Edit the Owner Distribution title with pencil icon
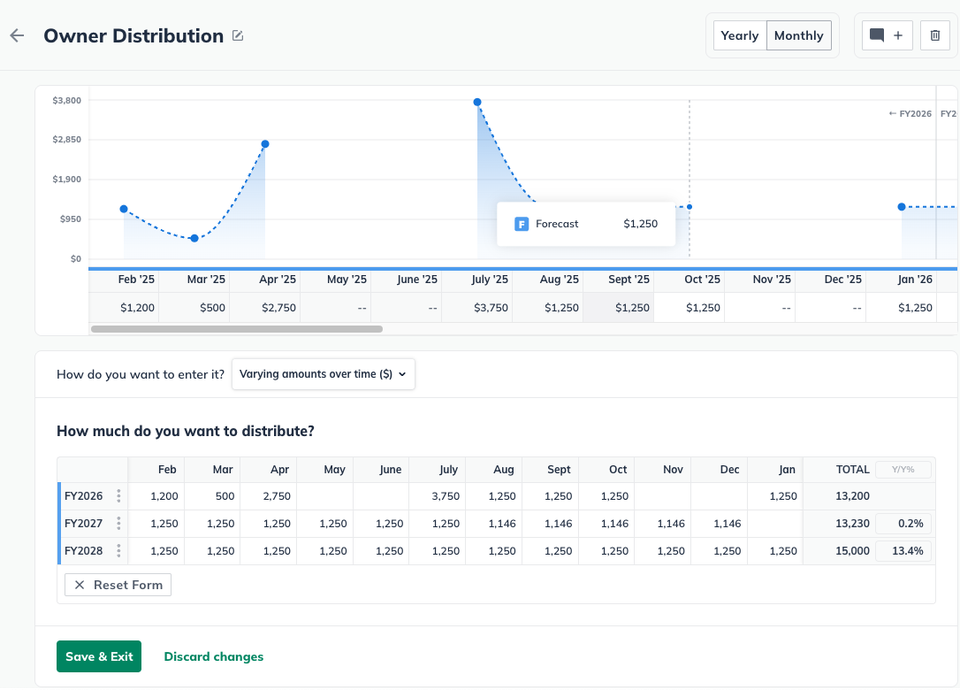This screenshot has width=960, height=690. (x=238, y=36)
